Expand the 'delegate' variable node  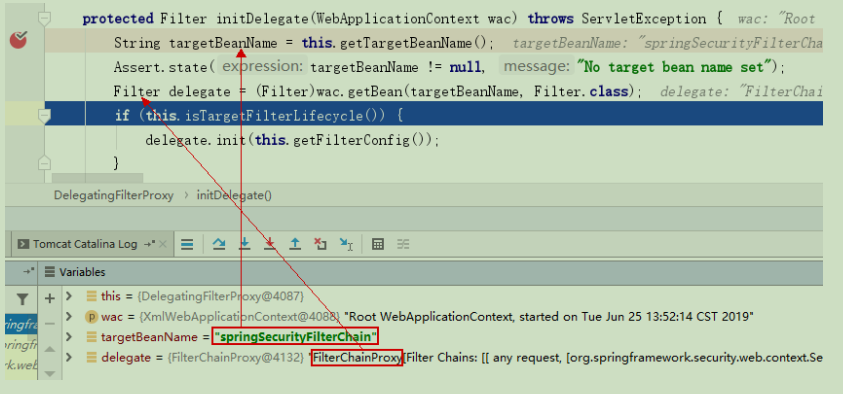point(68,357)
